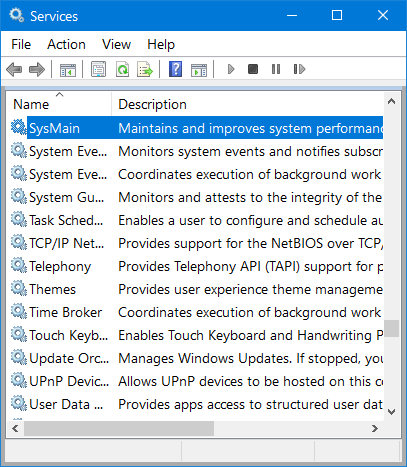
Task: Click the gear icon beside Touch Keyb...
Action: pyautogui.click(x=19, y=334)
